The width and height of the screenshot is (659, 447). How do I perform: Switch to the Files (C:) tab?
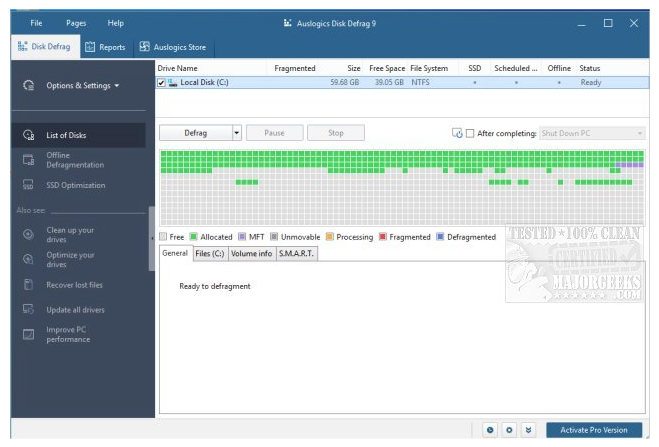click(x=210, y=253)
